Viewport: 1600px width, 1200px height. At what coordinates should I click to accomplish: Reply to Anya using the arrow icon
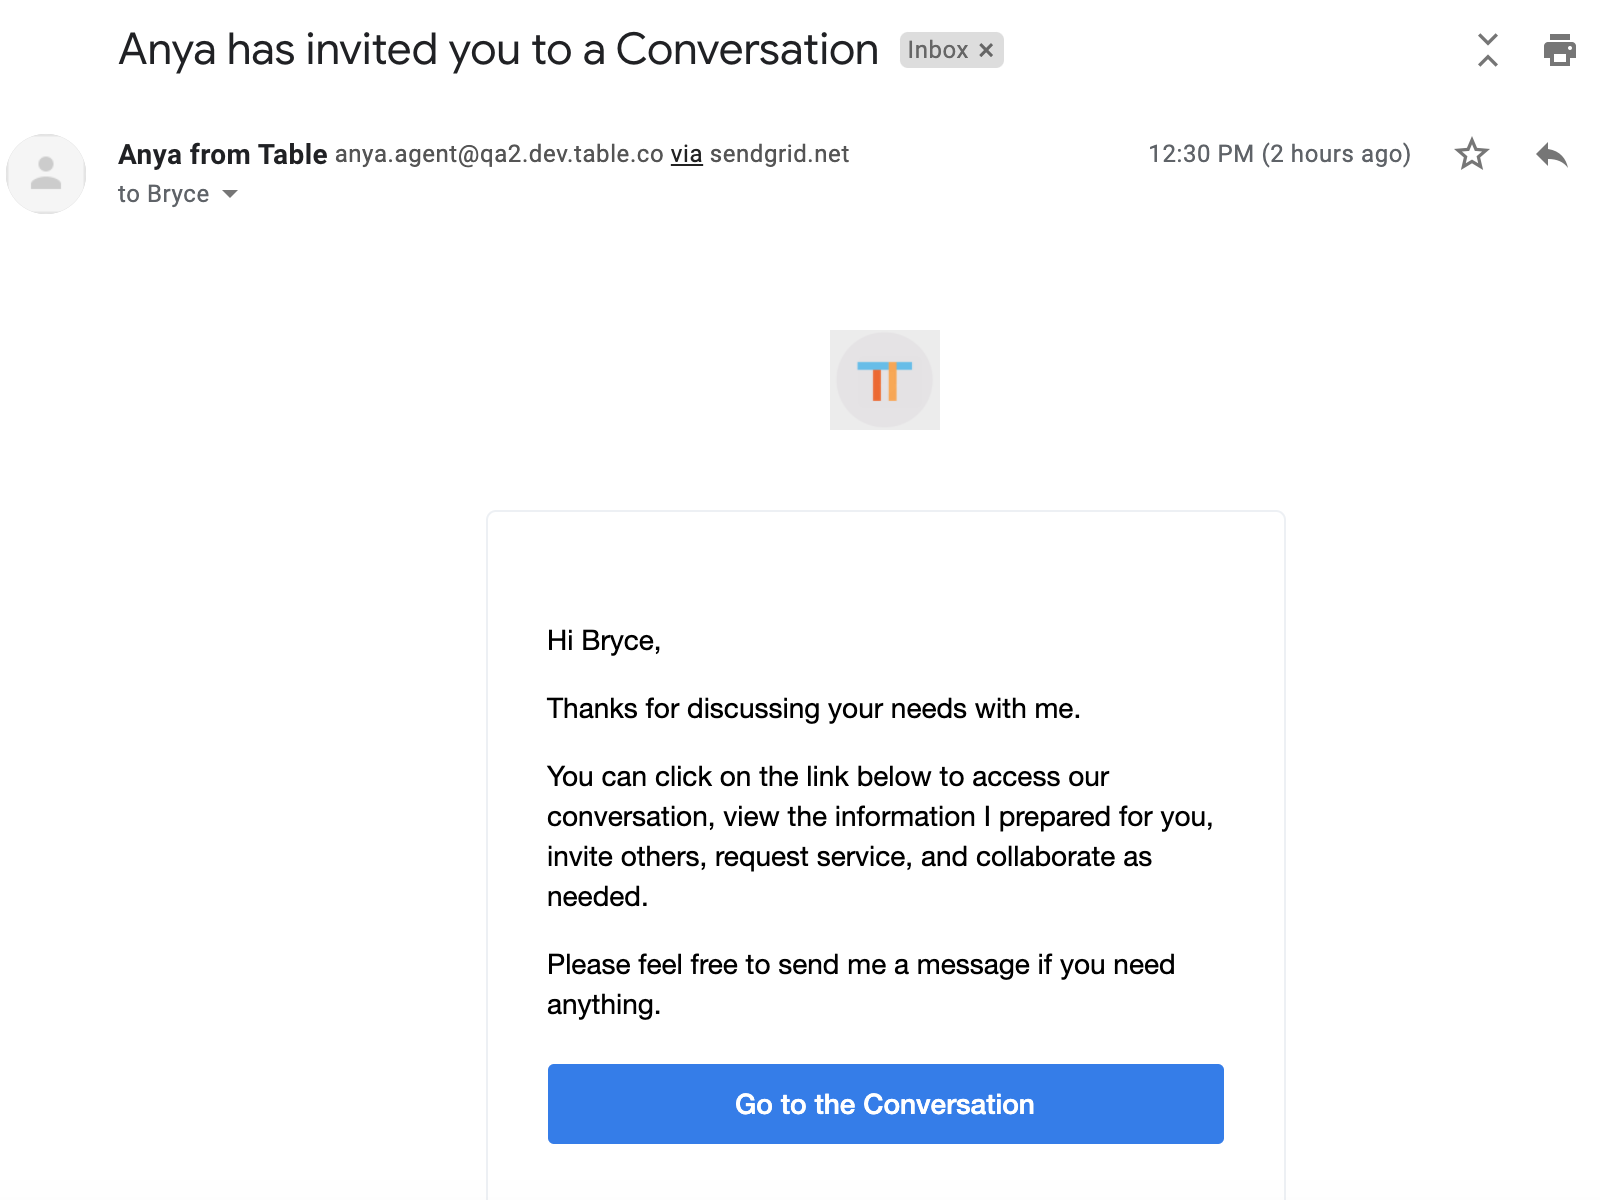[x=1551, y=154]
